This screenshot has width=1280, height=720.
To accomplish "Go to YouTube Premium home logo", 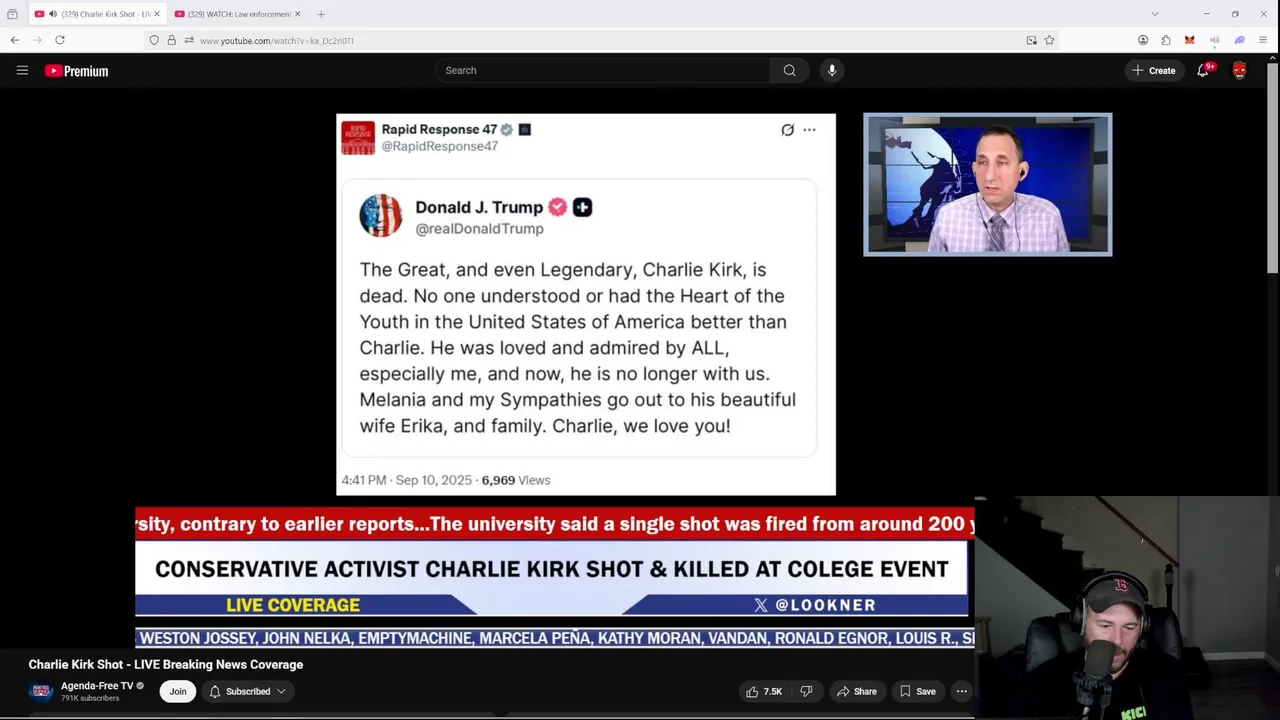I will 76,71.
